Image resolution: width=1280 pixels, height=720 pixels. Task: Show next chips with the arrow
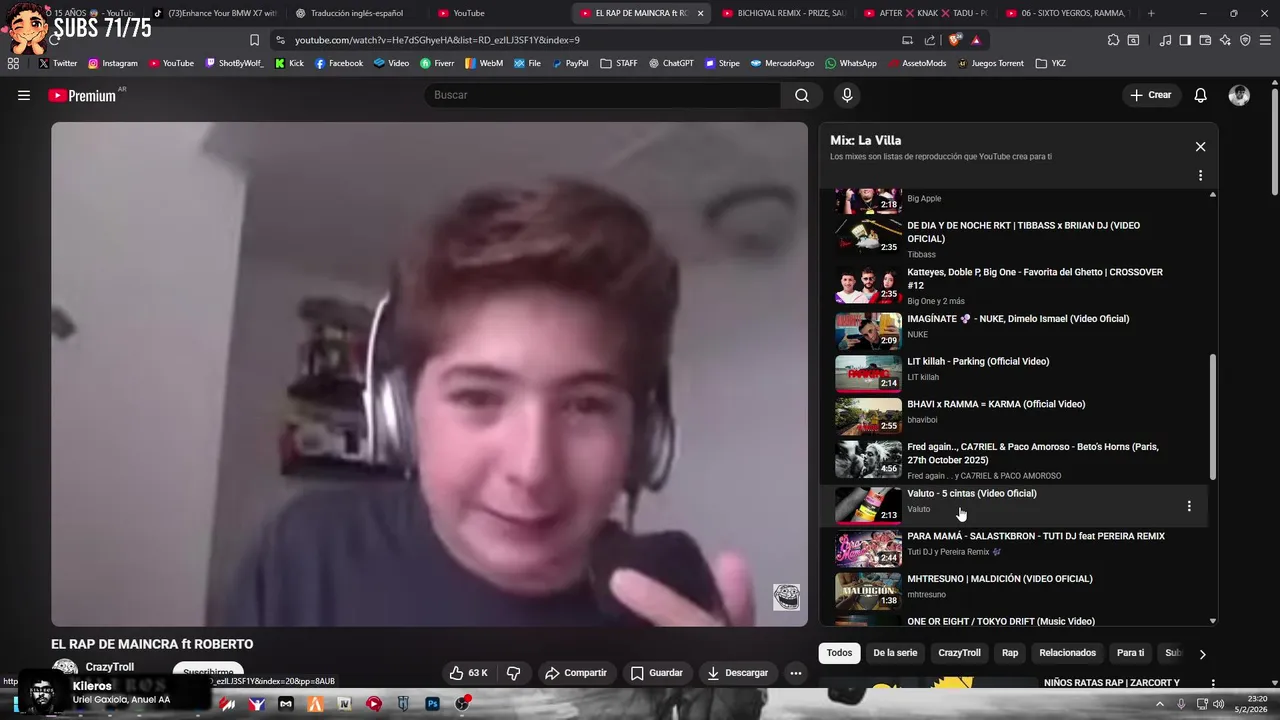point(1202,654)
